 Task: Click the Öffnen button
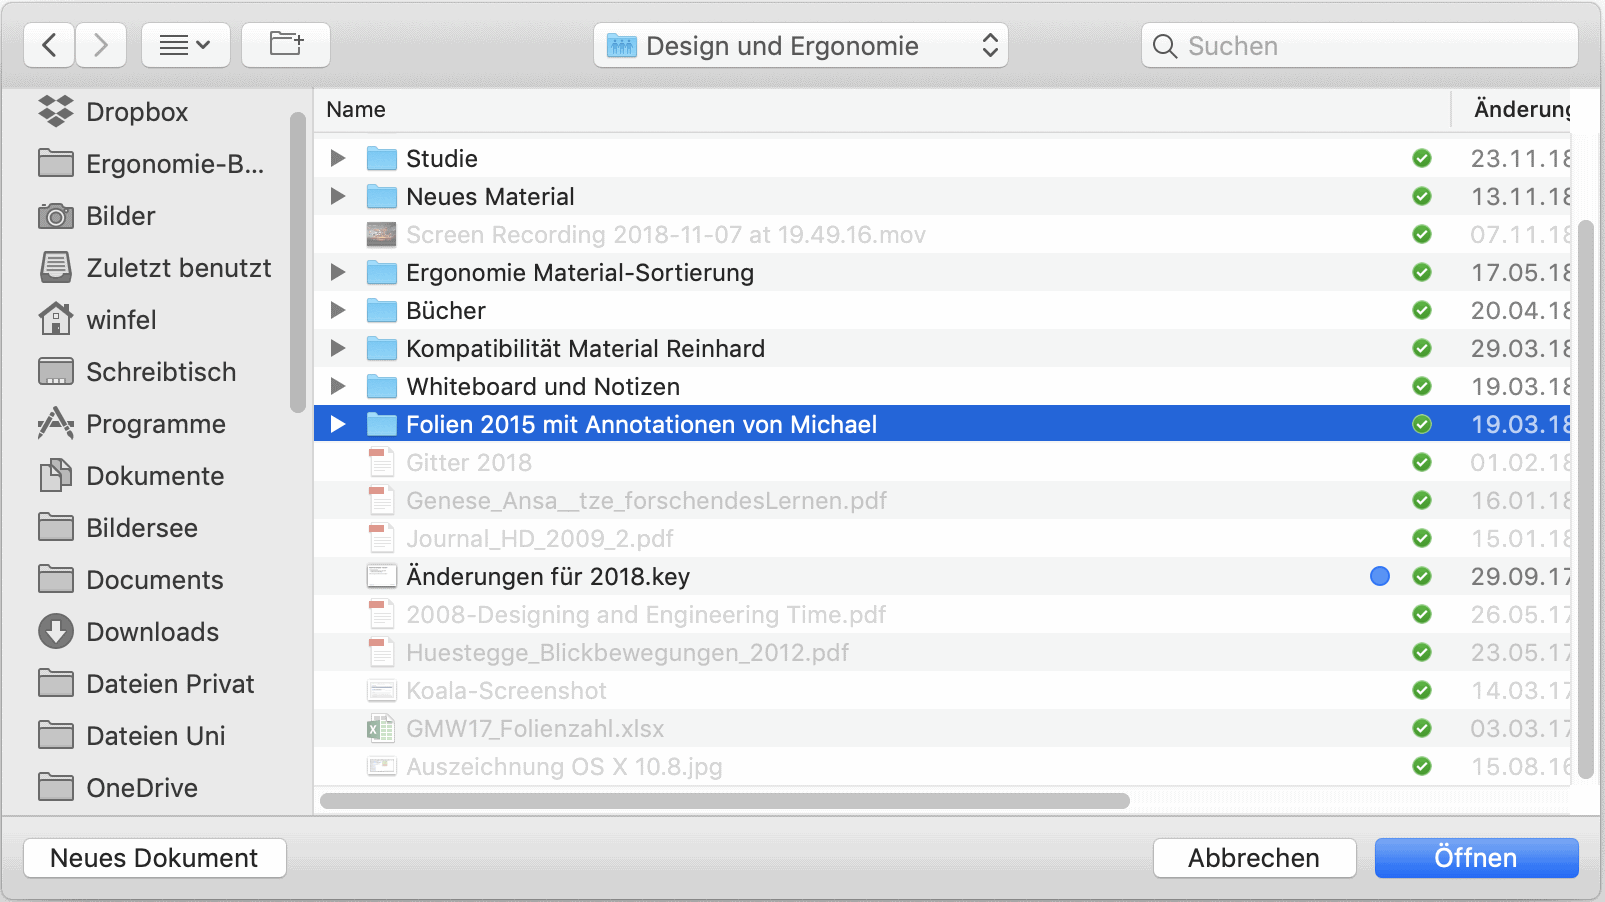pos(1476,858)
